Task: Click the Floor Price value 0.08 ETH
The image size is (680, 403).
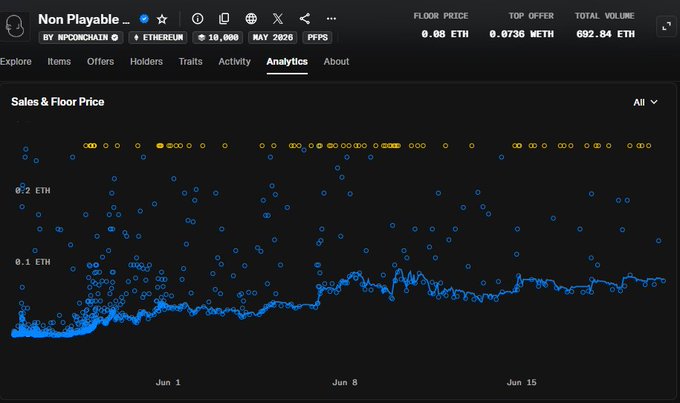Action: [445, 34]
